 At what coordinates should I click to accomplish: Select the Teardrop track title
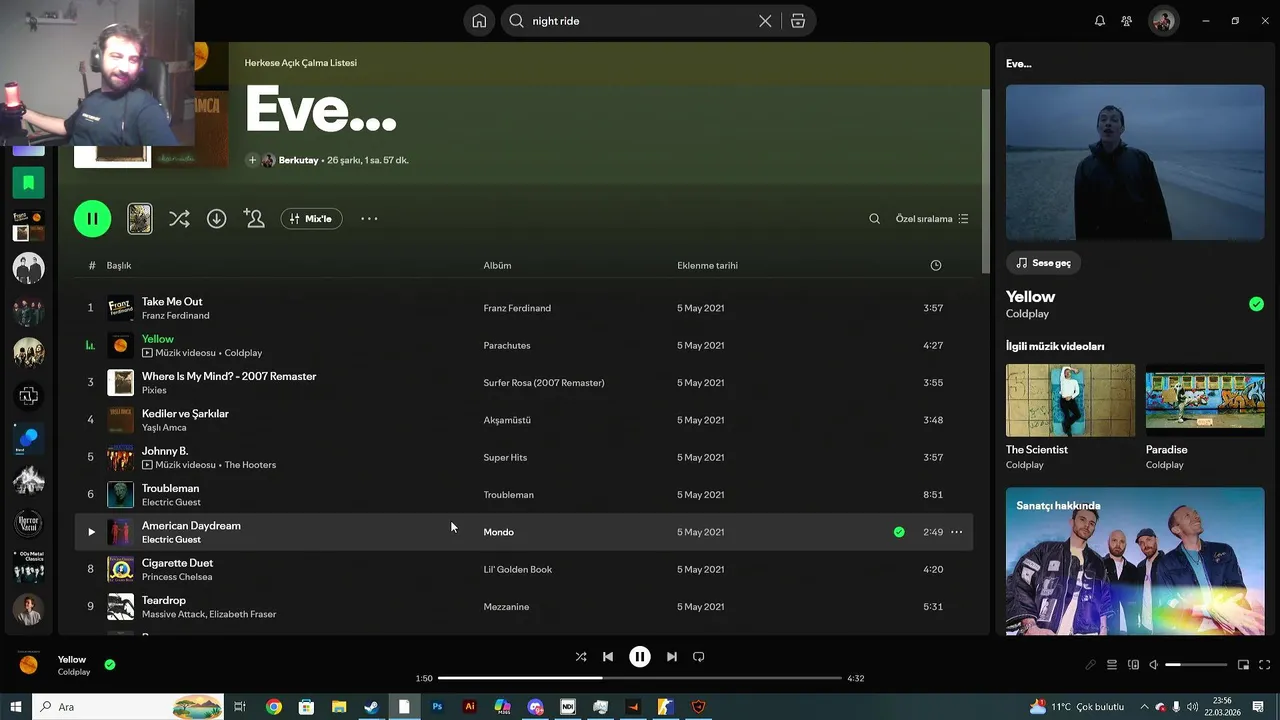(164, 600)
